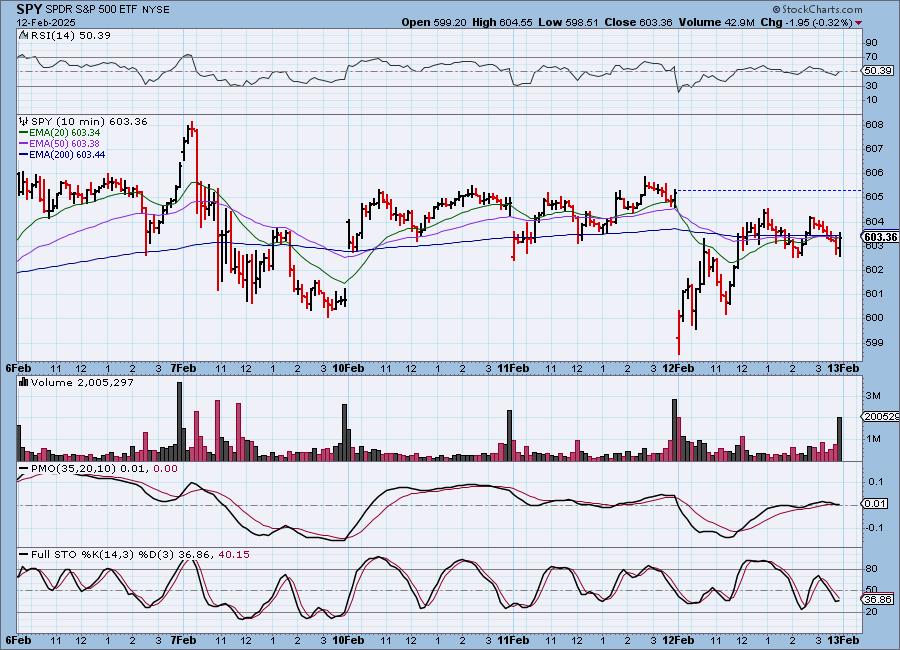Screen dimensions: 900x650
Task: Click the volume bars icon beside the Volume label
Action: click(x=24, y=382)
